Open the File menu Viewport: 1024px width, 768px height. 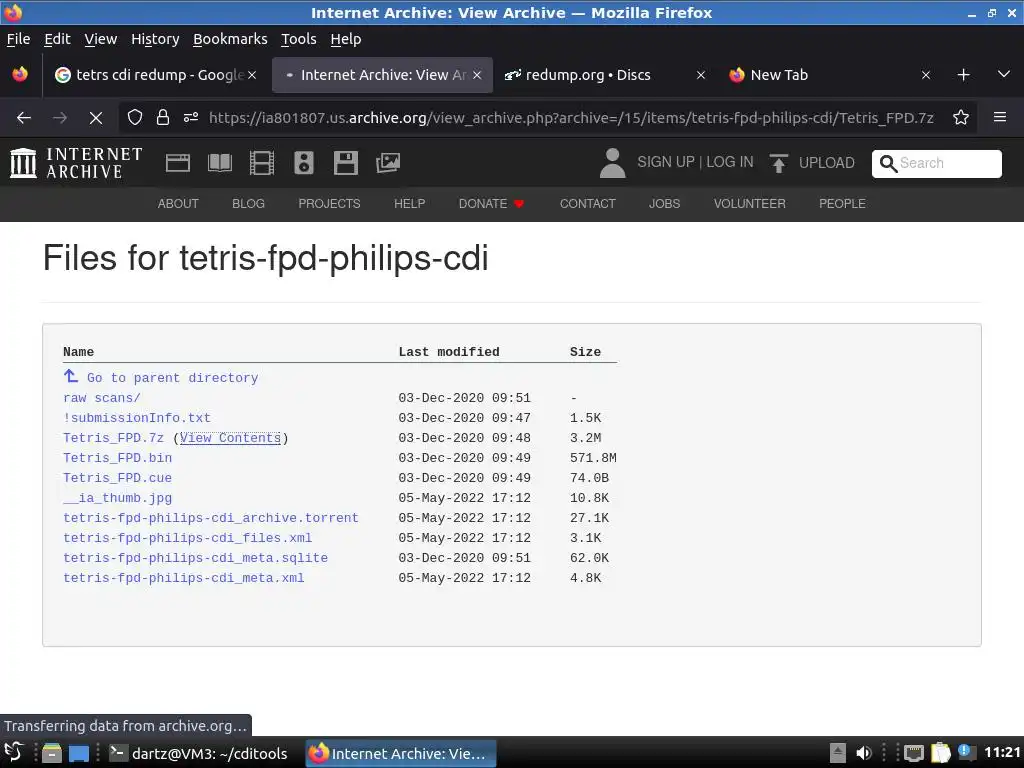tap(18, 39)
